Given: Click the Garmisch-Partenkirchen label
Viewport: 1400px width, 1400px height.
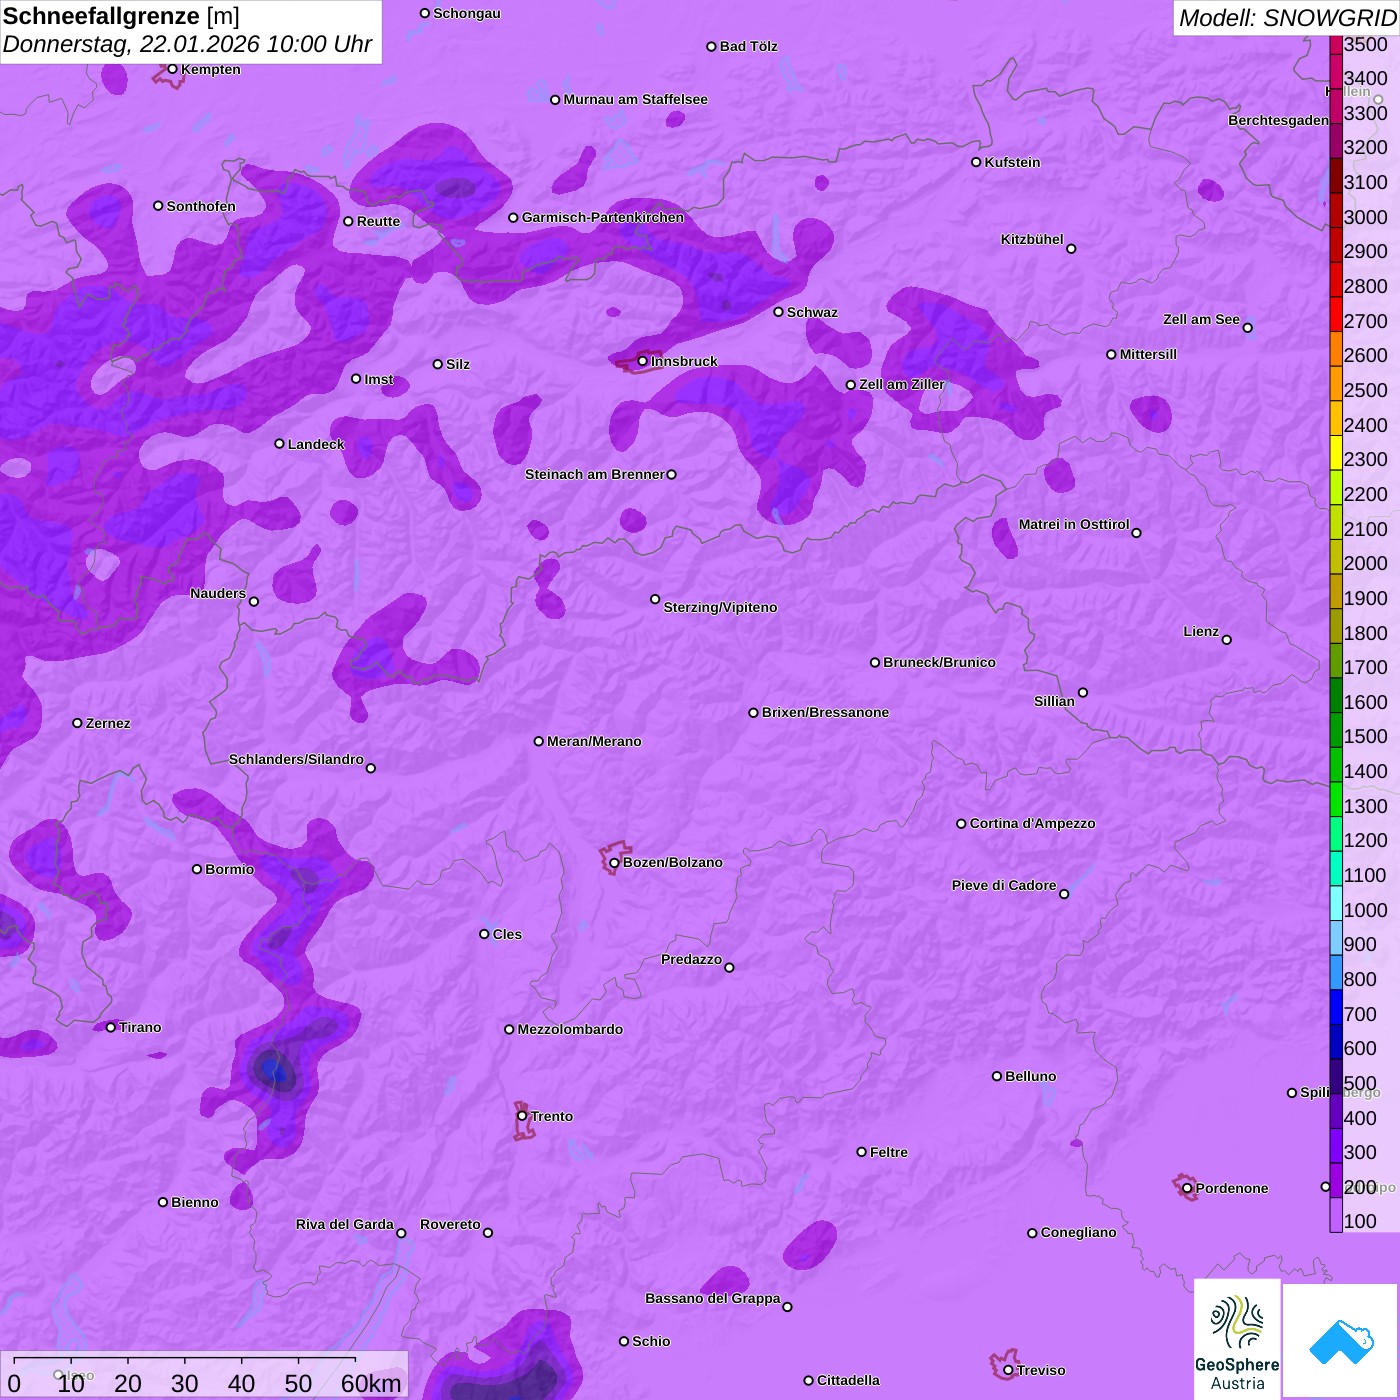Looking at the screenshot, I should pyautogui.click(x=603, y=217).
